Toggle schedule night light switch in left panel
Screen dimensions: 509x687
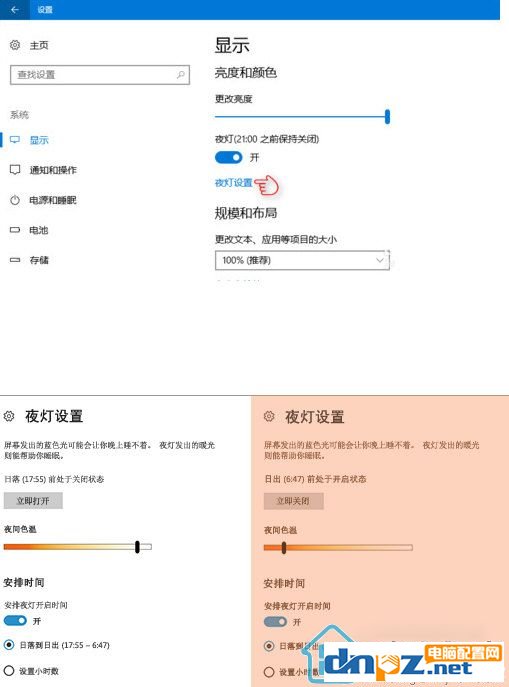15,620
